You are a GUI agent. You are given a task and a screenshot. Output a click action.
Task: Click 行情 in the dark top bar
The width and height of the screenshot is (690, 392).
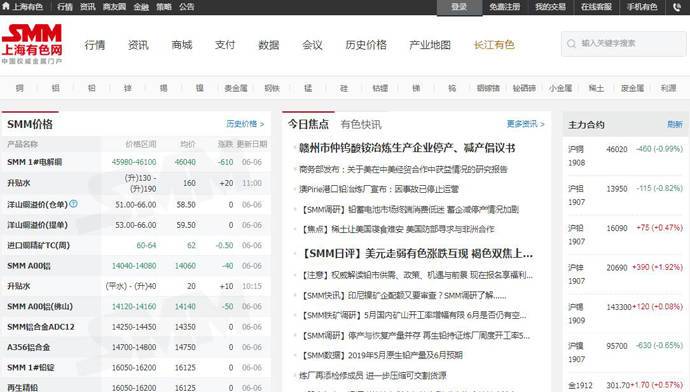[x=65, y=7]
